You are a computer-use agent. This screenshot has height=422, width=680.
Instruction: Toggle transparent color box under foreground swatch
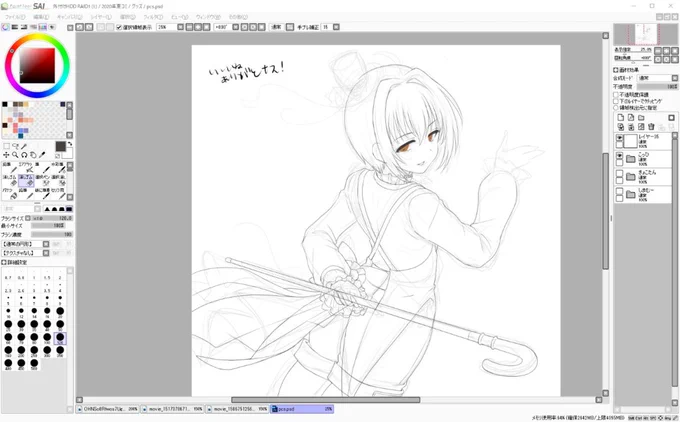pos(58,155)
